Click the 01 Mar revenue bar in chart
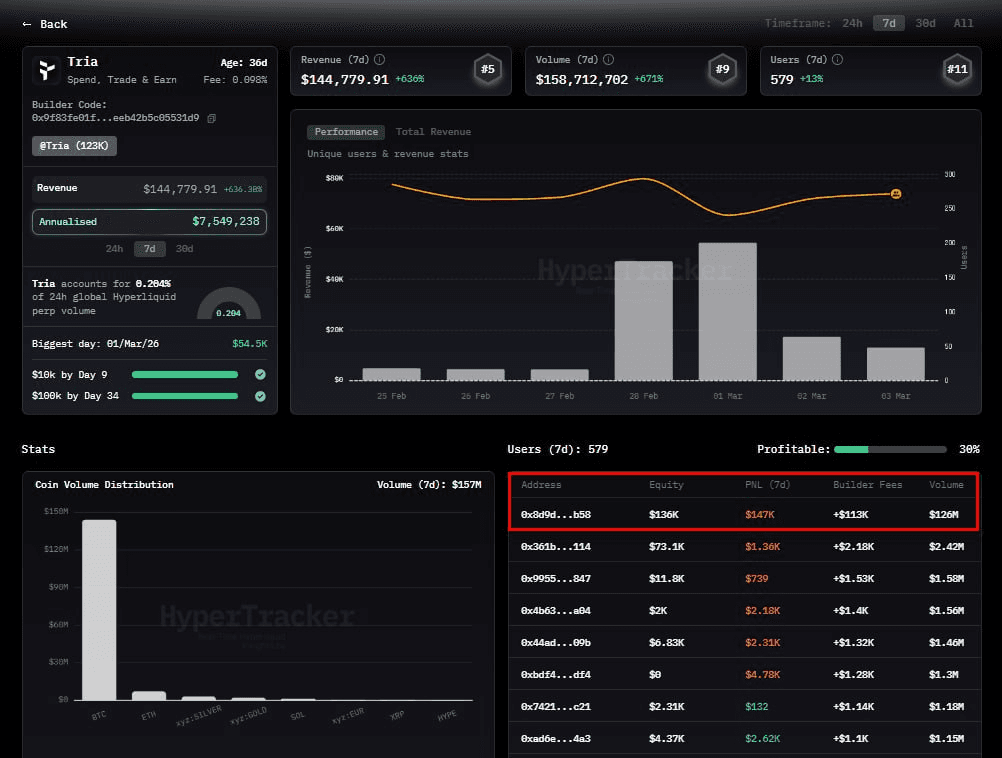Viewport: 1002px width, 758px height. tap(727, 311)
